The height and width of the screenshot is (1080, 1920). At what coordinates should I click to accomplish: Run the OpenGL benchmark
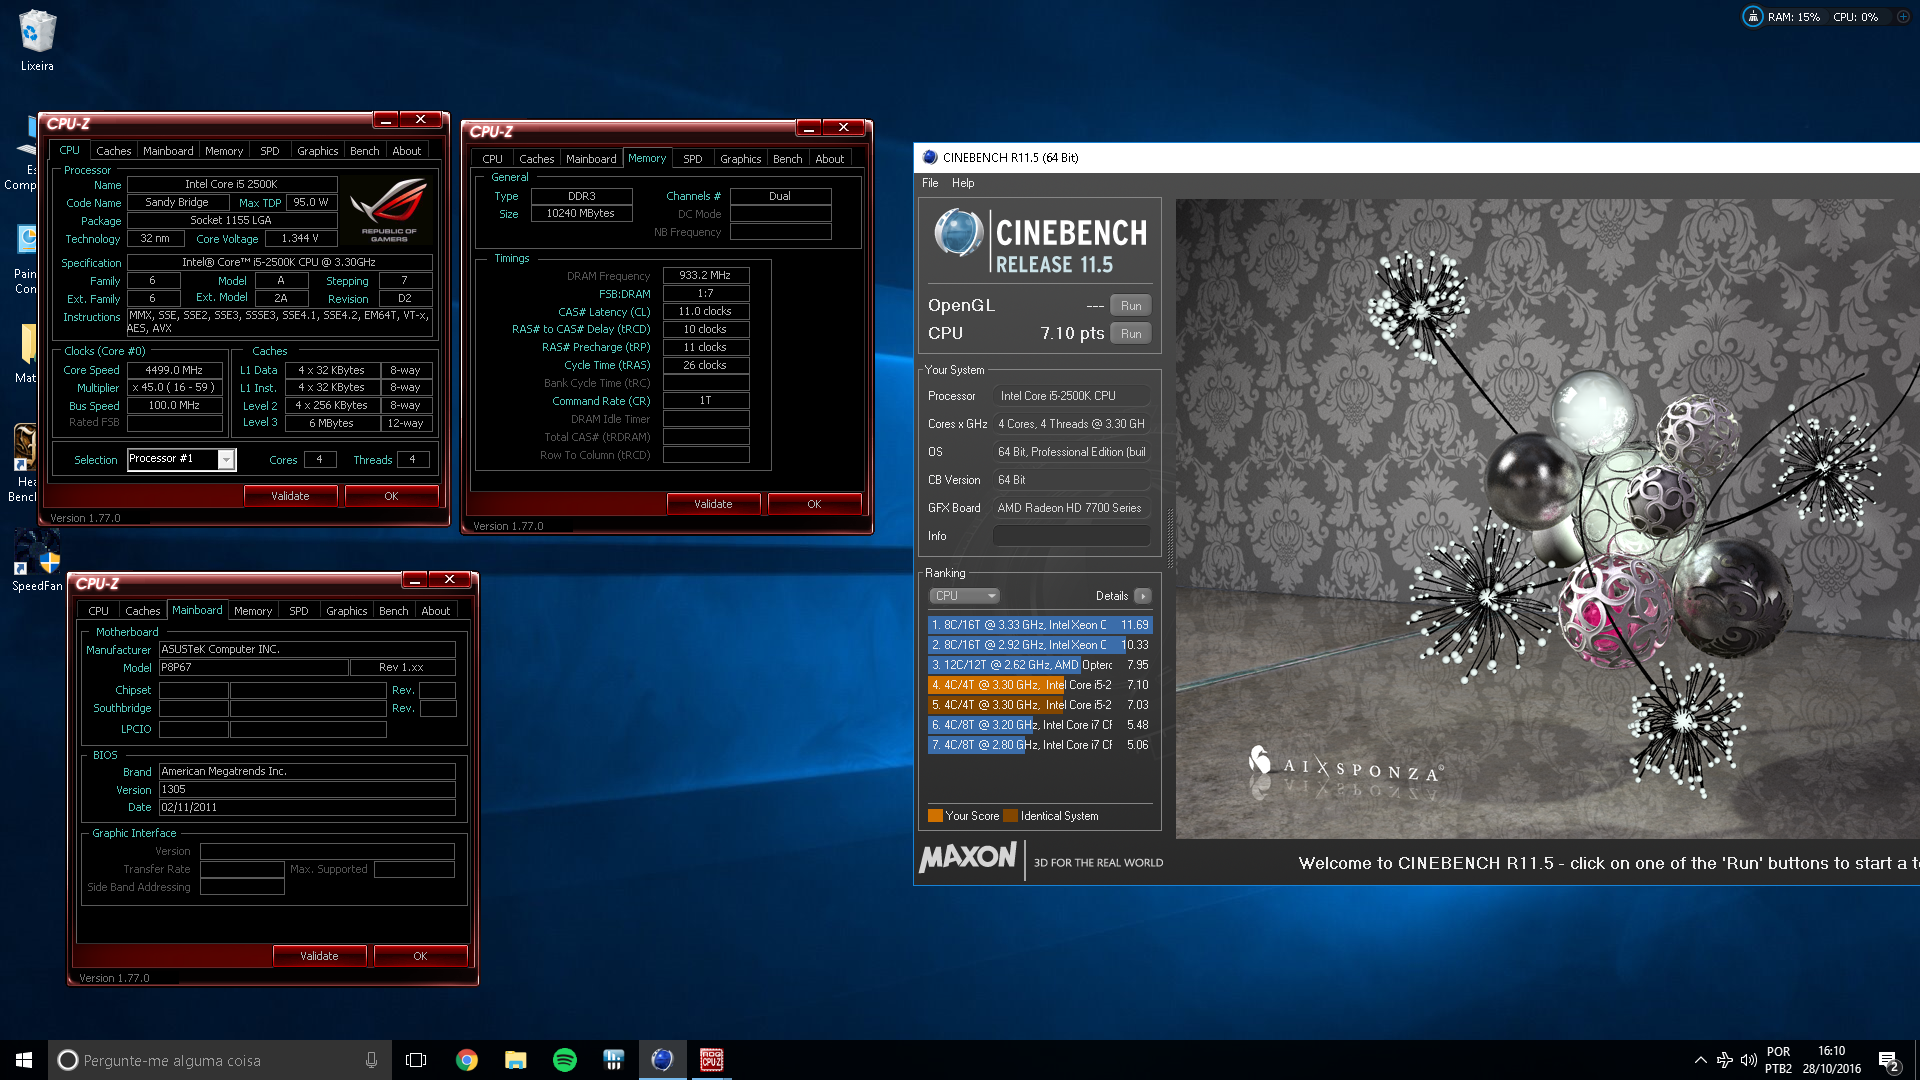pos(1131,306)
